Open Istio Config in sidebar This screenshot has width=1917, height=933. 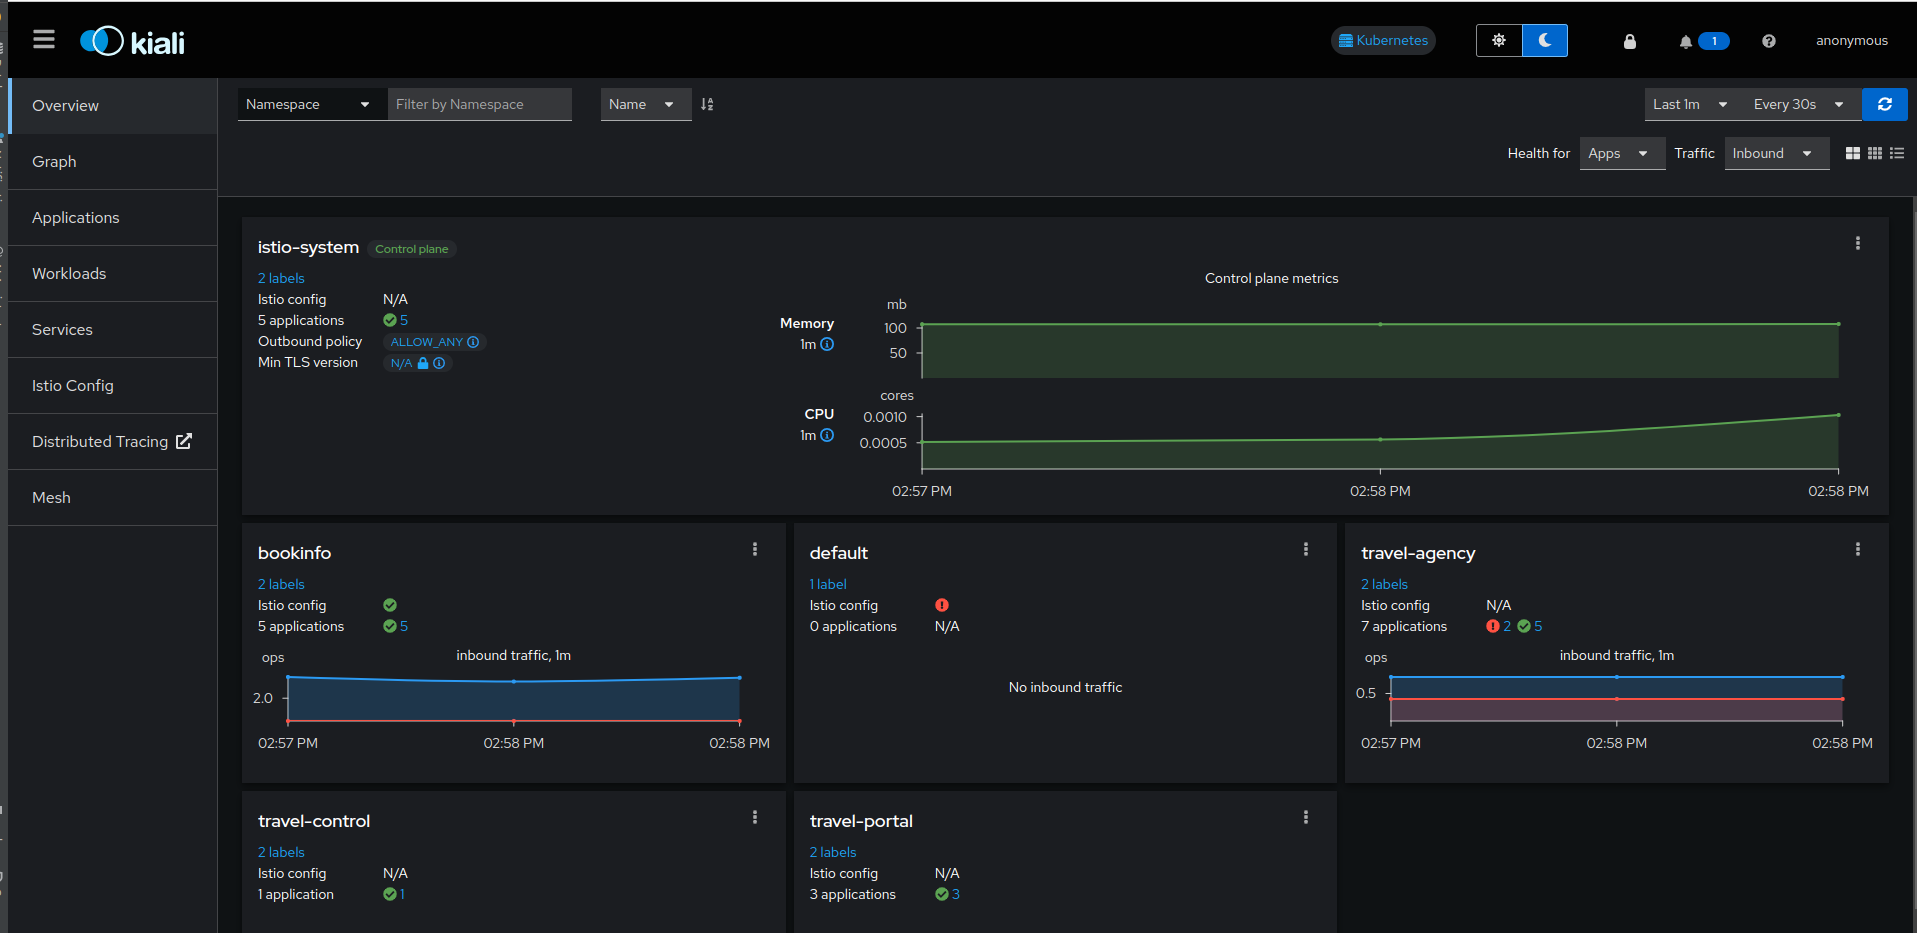click(73, 385)
